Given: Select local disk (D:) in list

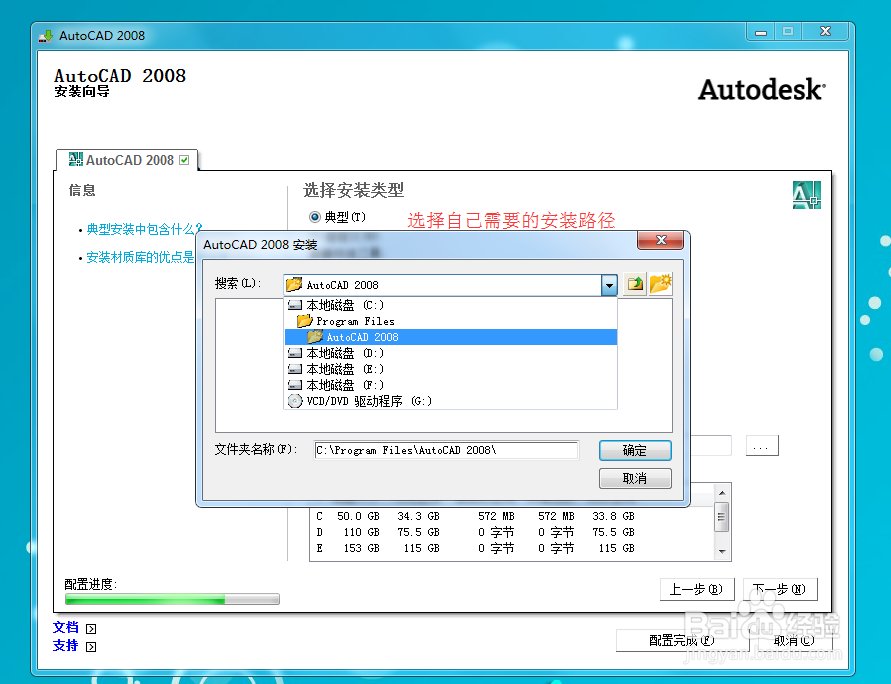Looking at the screenshot, I should 450,353.
